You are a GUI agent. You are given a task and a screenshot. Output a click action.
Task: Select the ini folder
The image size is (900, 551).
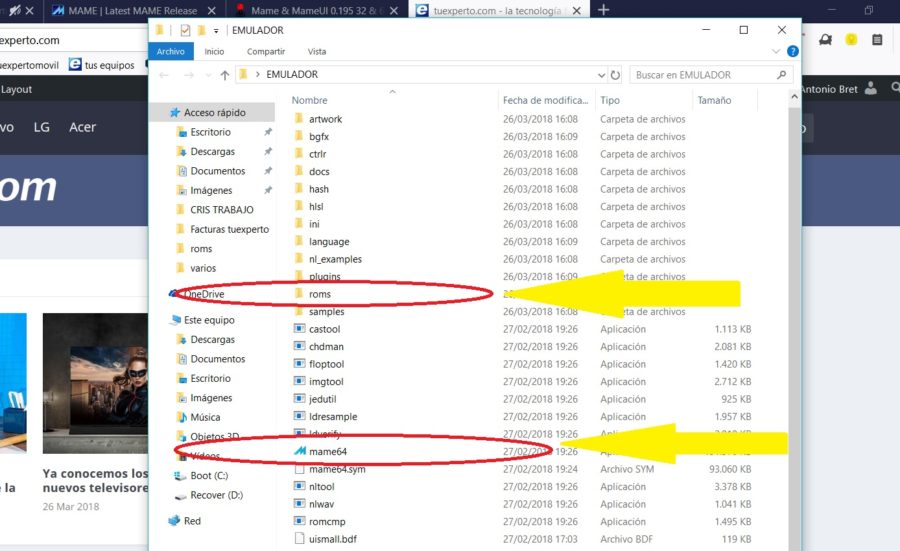[x=314, y=224]
